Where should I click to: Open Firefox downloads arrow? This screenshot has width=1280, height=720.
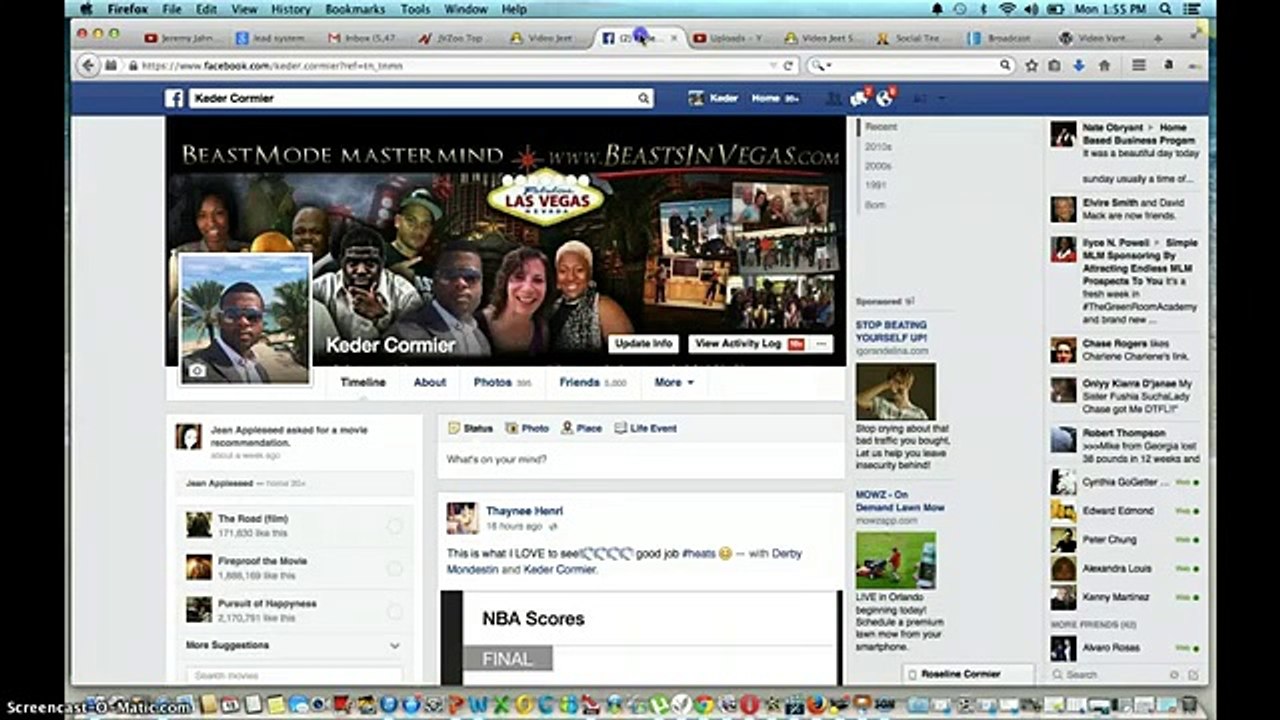1079,65
